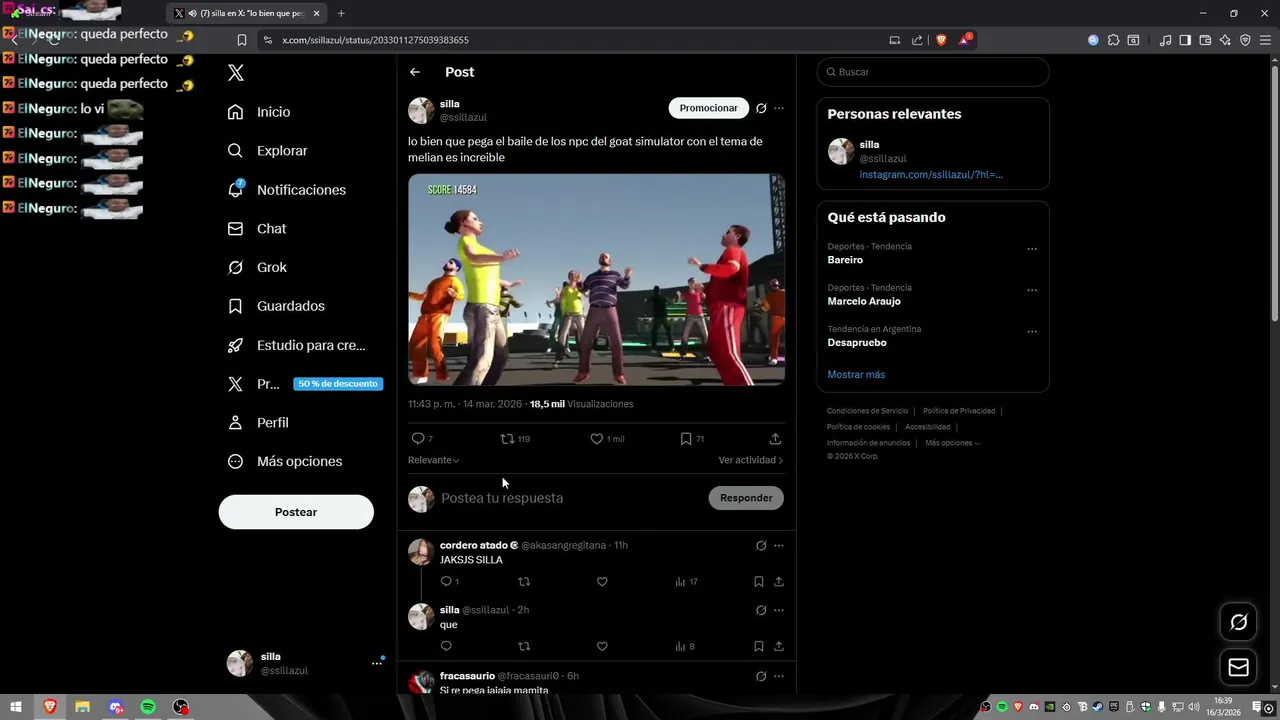The image size is (1280, 720).
Task: Open Spotify from the Windows taskbar
Action: pyautogui.click(x=148, y=707)
